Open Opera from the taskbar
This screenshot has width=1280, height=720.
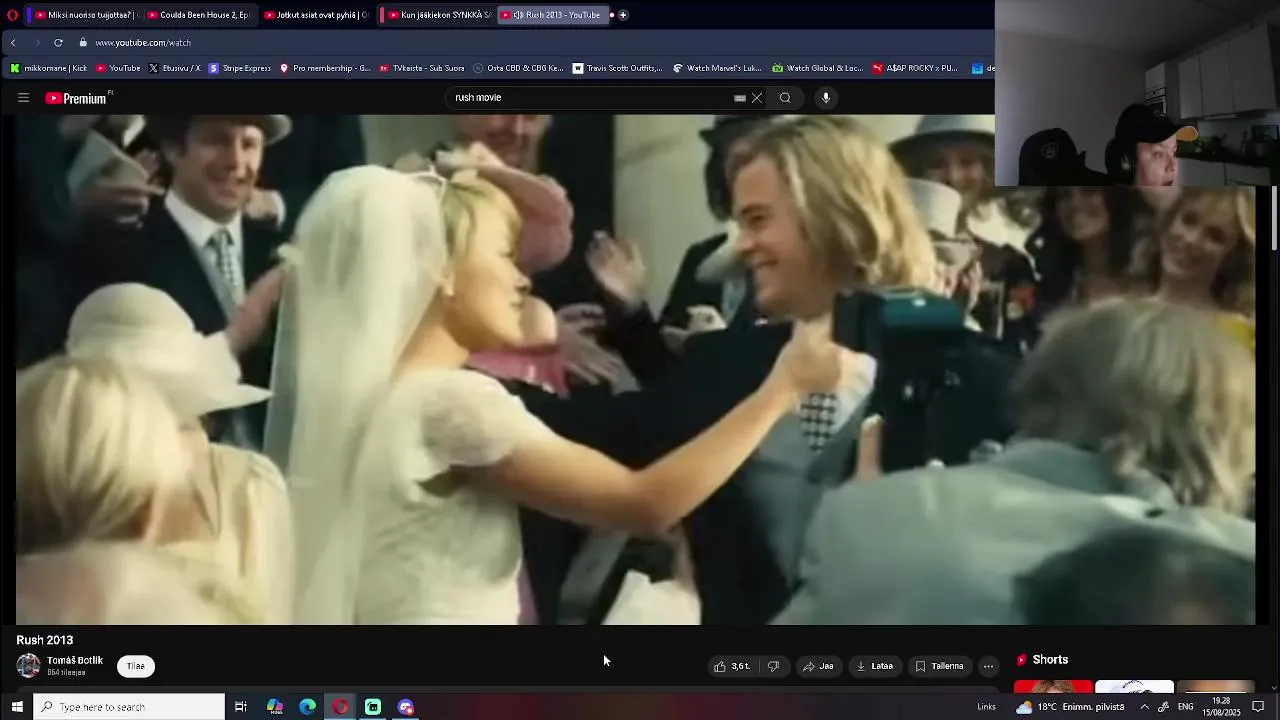tap(341, 707)
